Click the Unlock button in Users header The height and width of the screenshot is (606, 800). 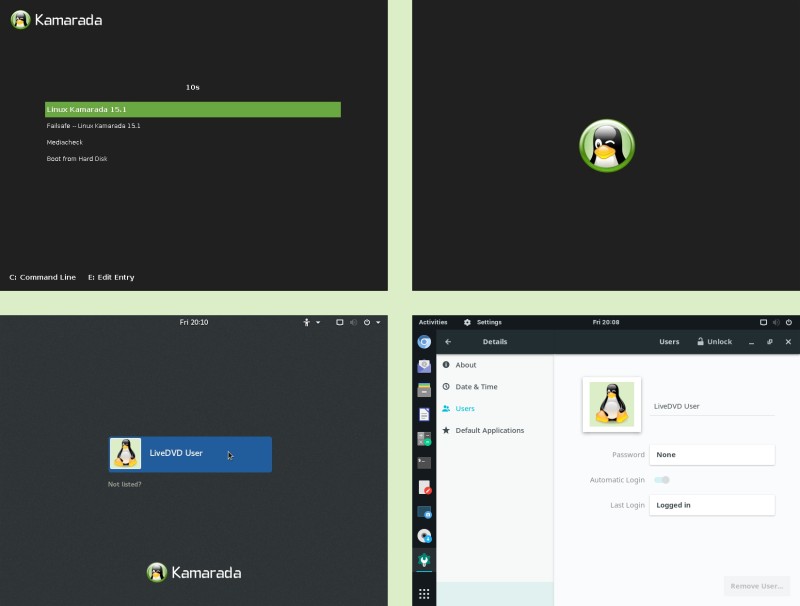pos(714,342)
